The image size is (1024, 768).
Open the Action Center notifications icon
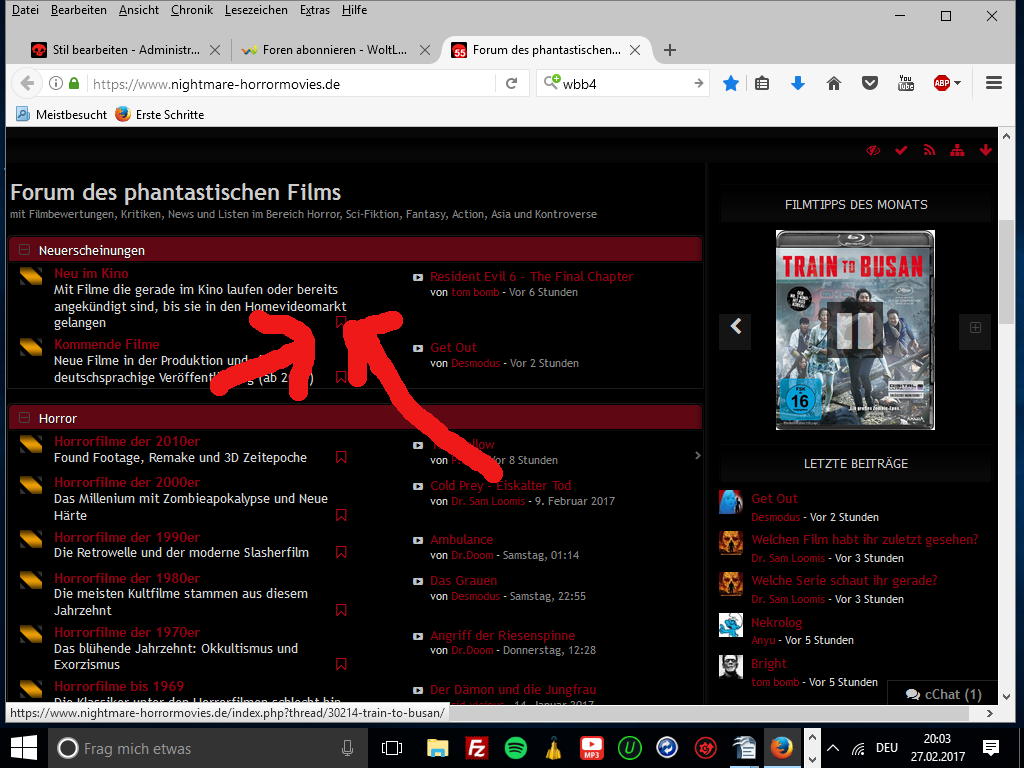tap(991, 748)
